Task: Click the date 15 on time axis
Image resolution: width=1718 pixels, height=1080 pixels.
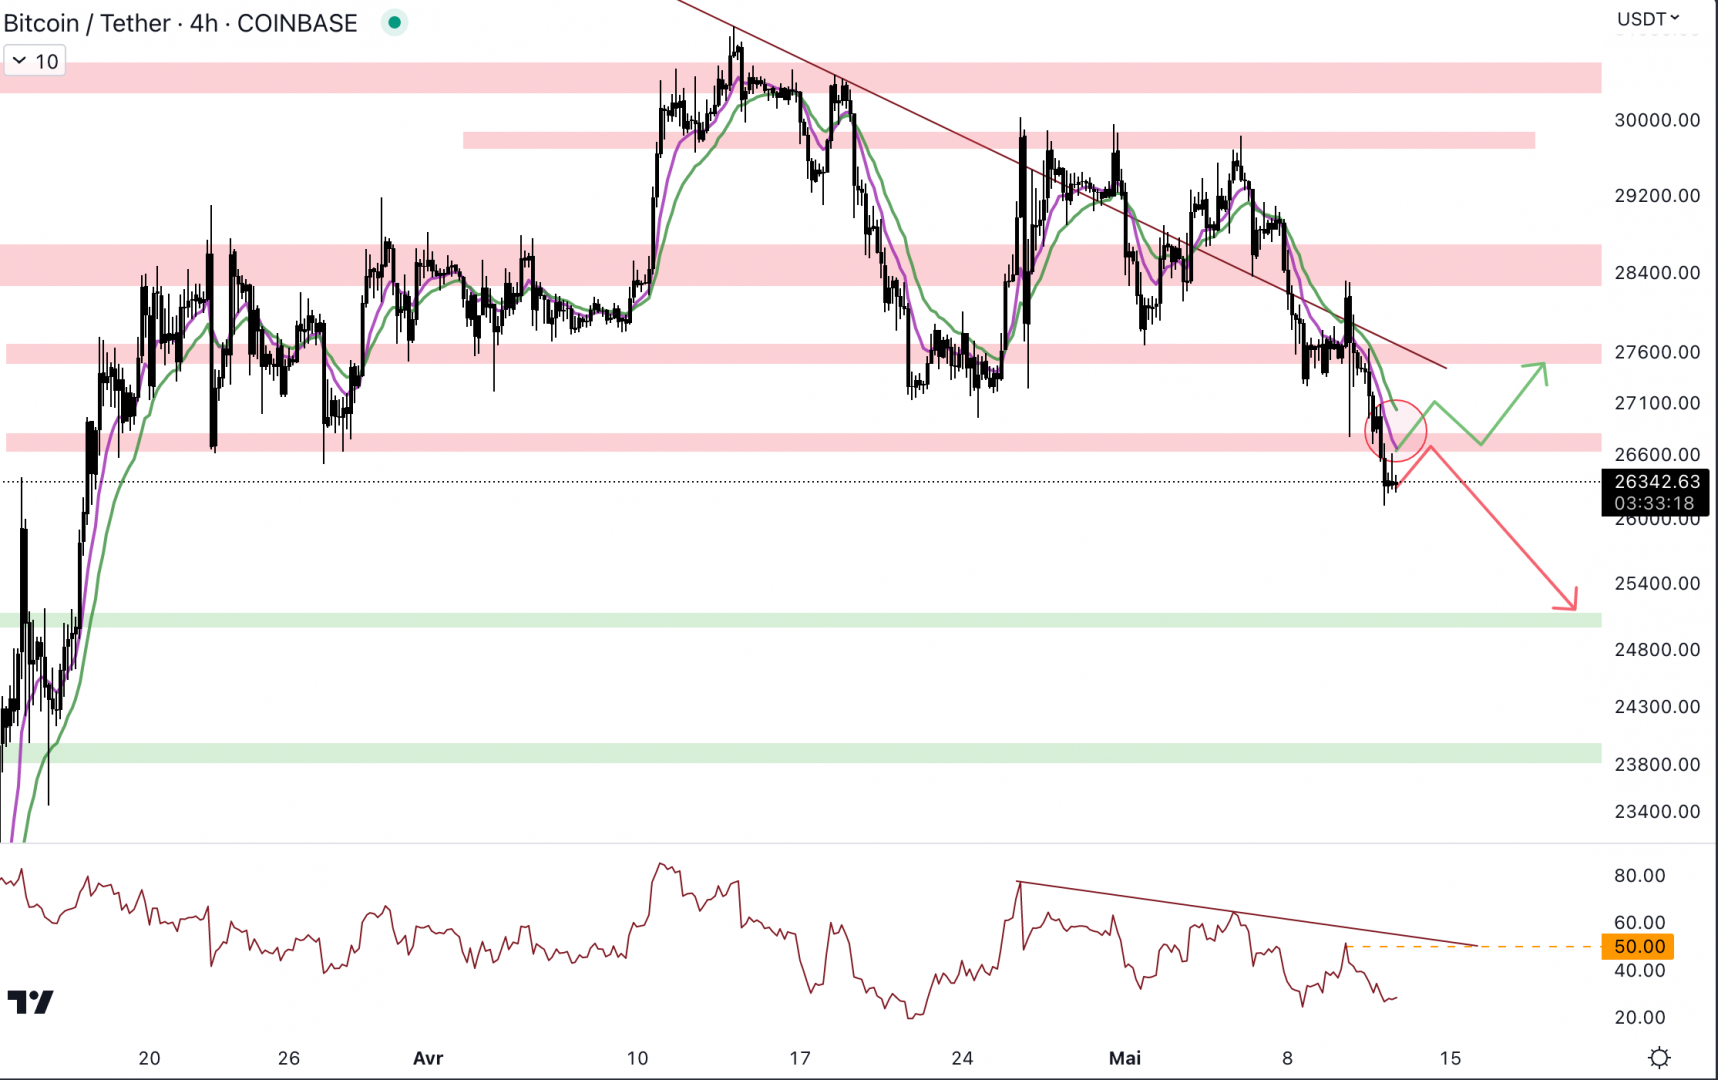Action: [x=1450, y=1058]
